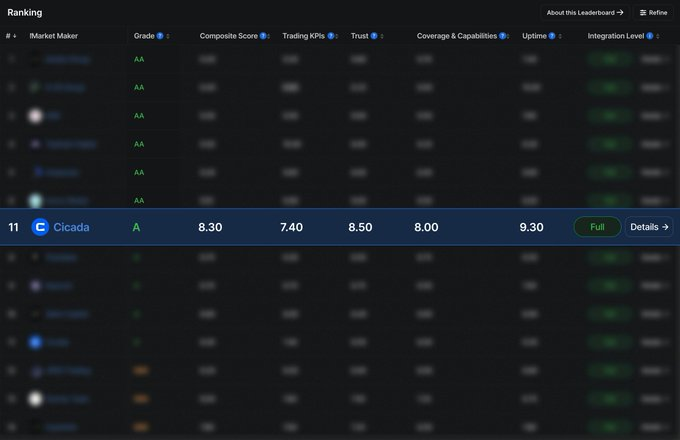Screen dimensions: 680x440
Task: Click the Grade column label
Action: tap(144, 36)
